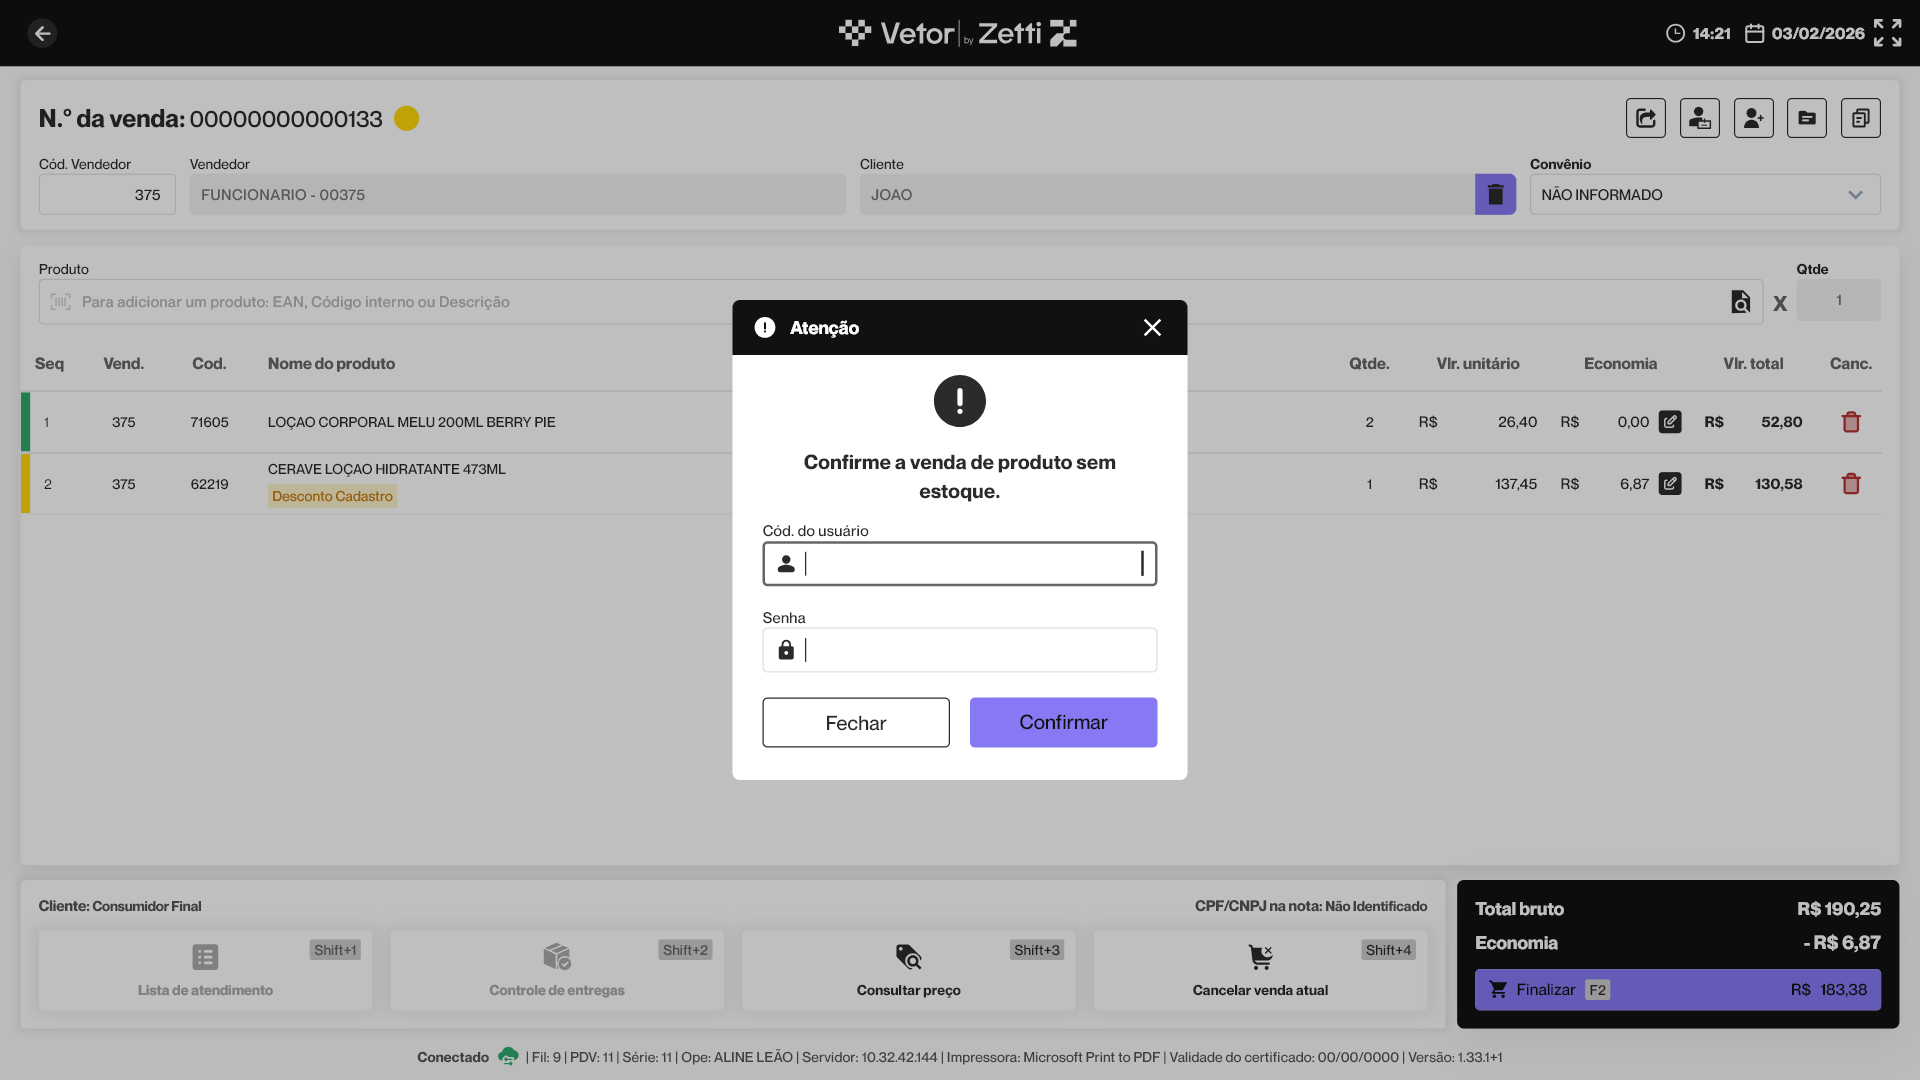
Task: Close the Atenção dialog with X
Action: 1152,328
